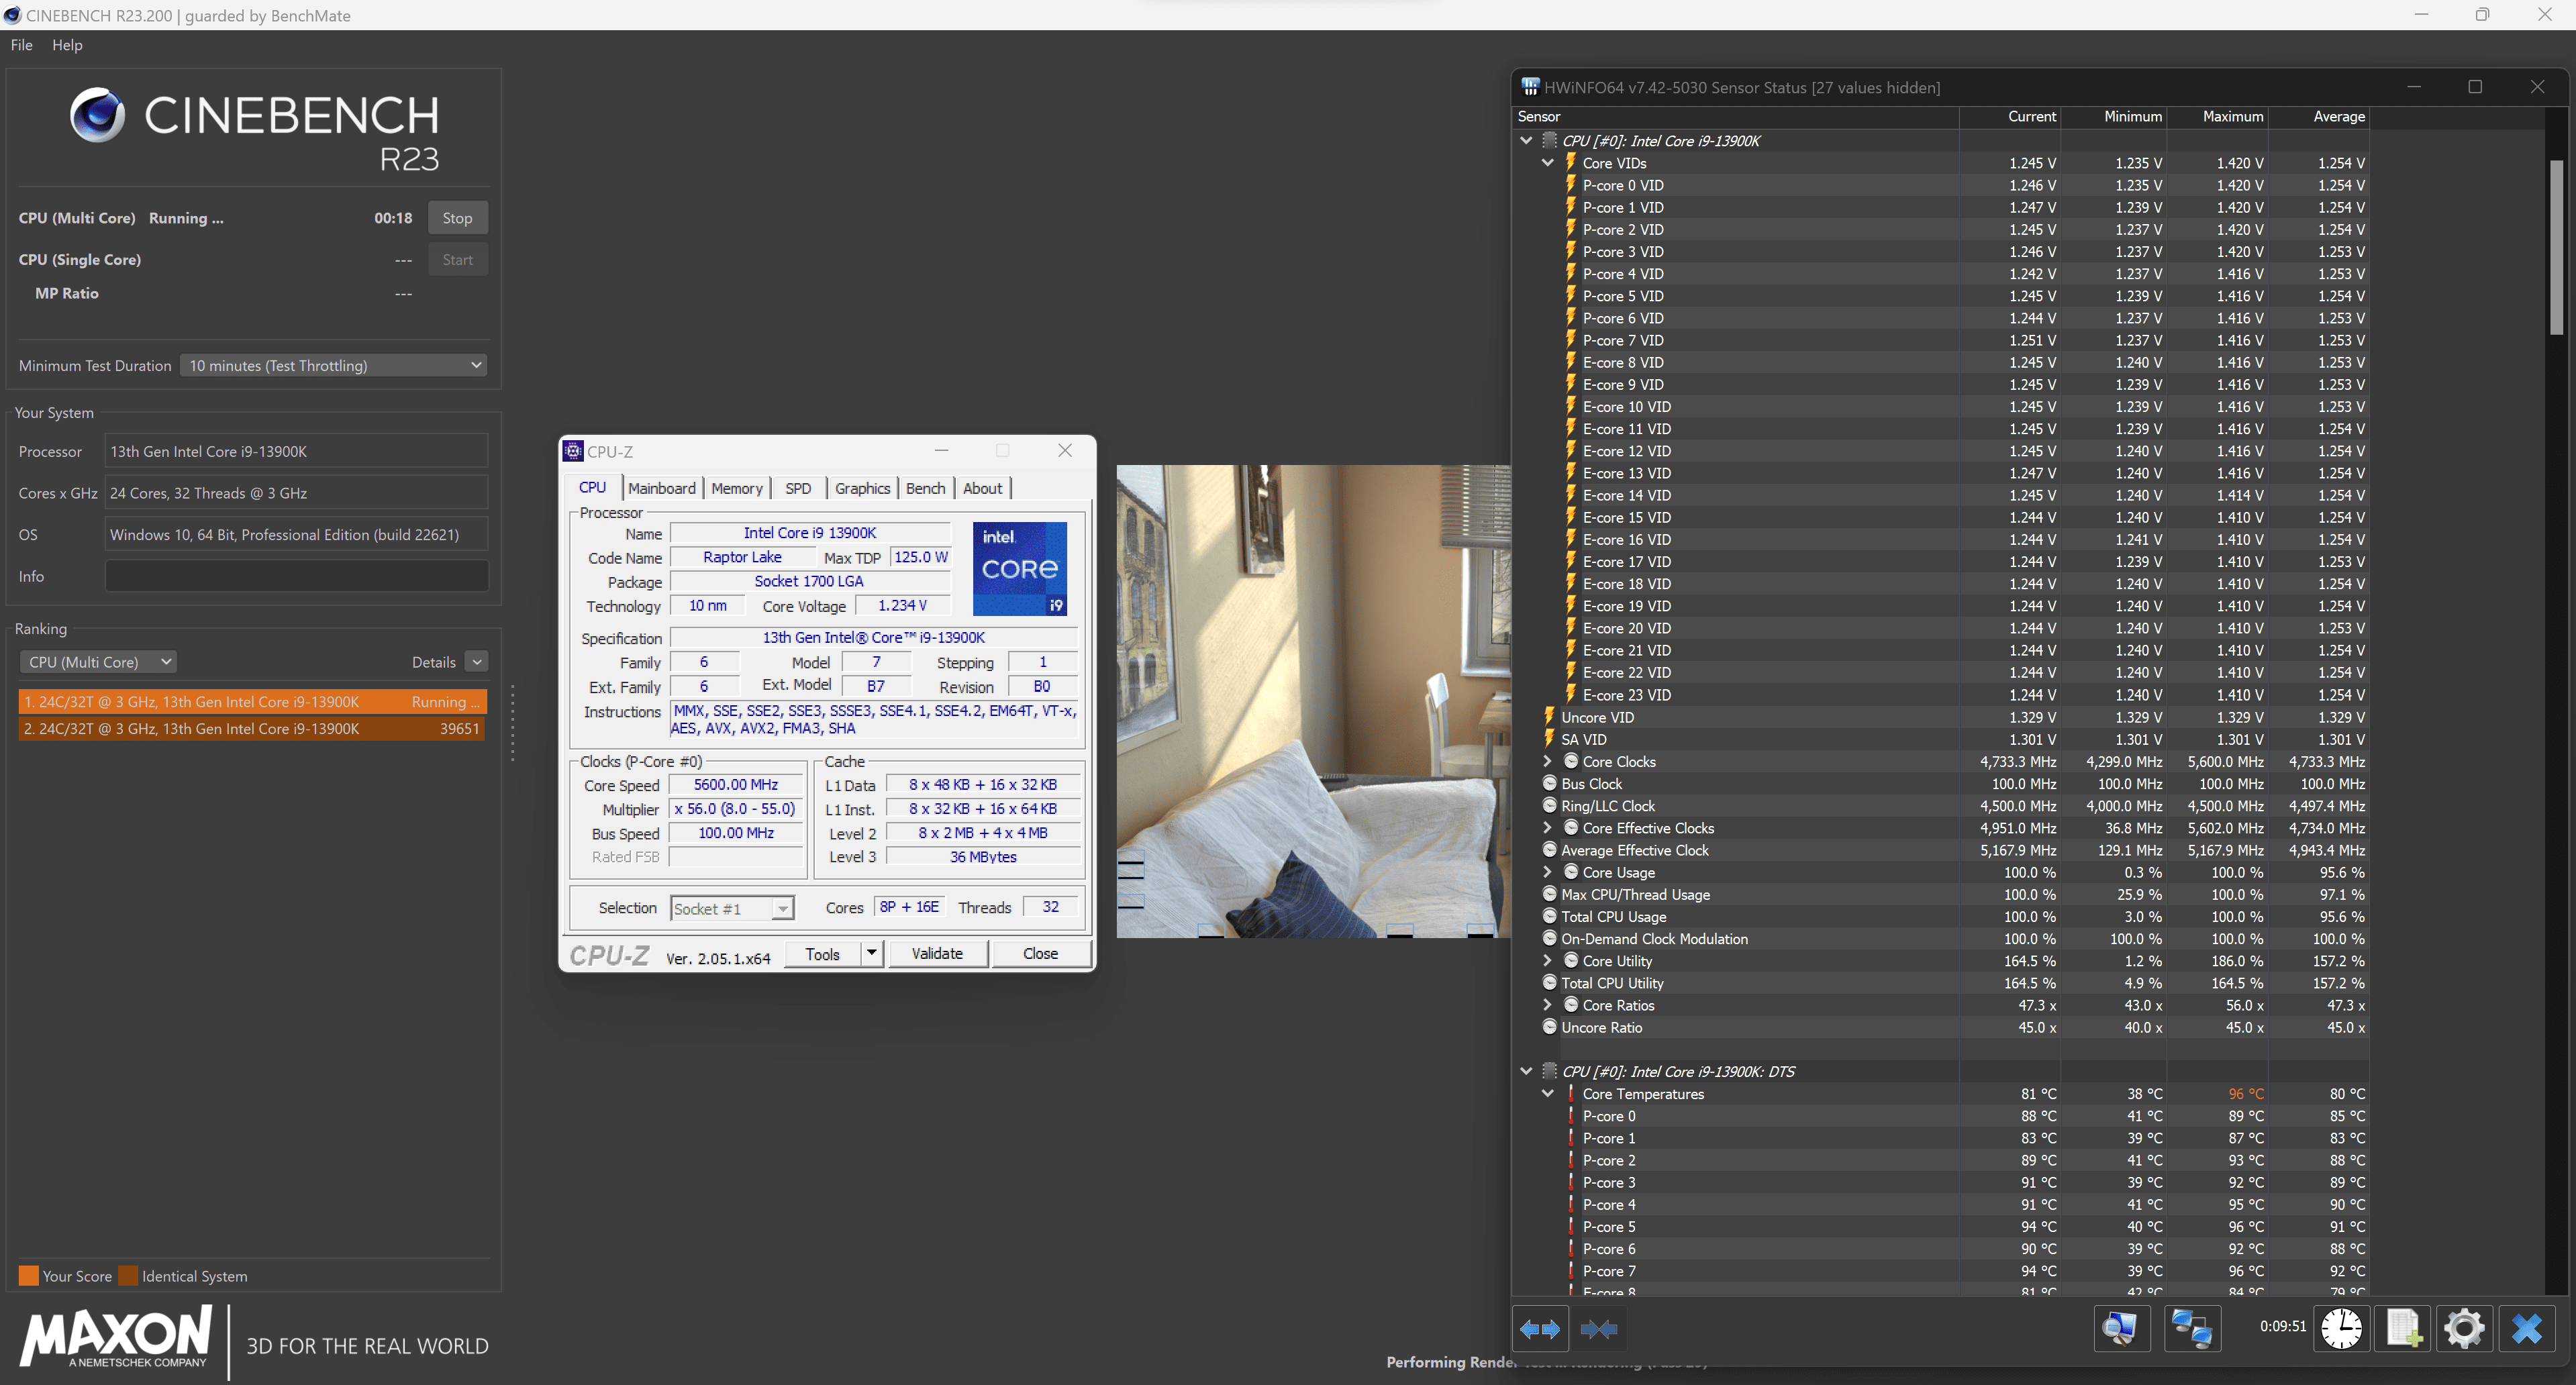Expand the Core Clocks sensor group
This screenshot has height=1385, width=2576.
pyautogui.click(x=1547, y=762)
